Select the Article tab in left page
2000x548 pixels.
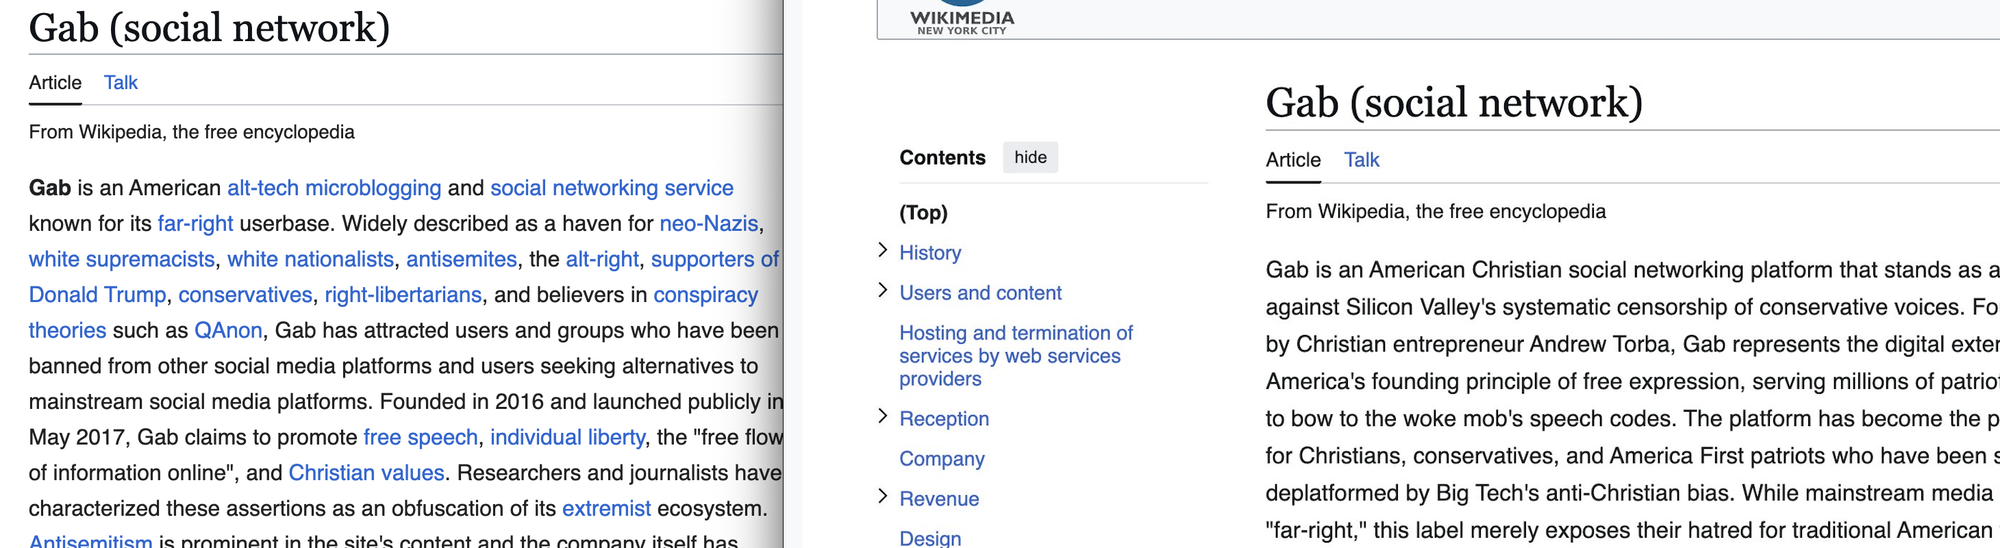(x=55, y=83)
